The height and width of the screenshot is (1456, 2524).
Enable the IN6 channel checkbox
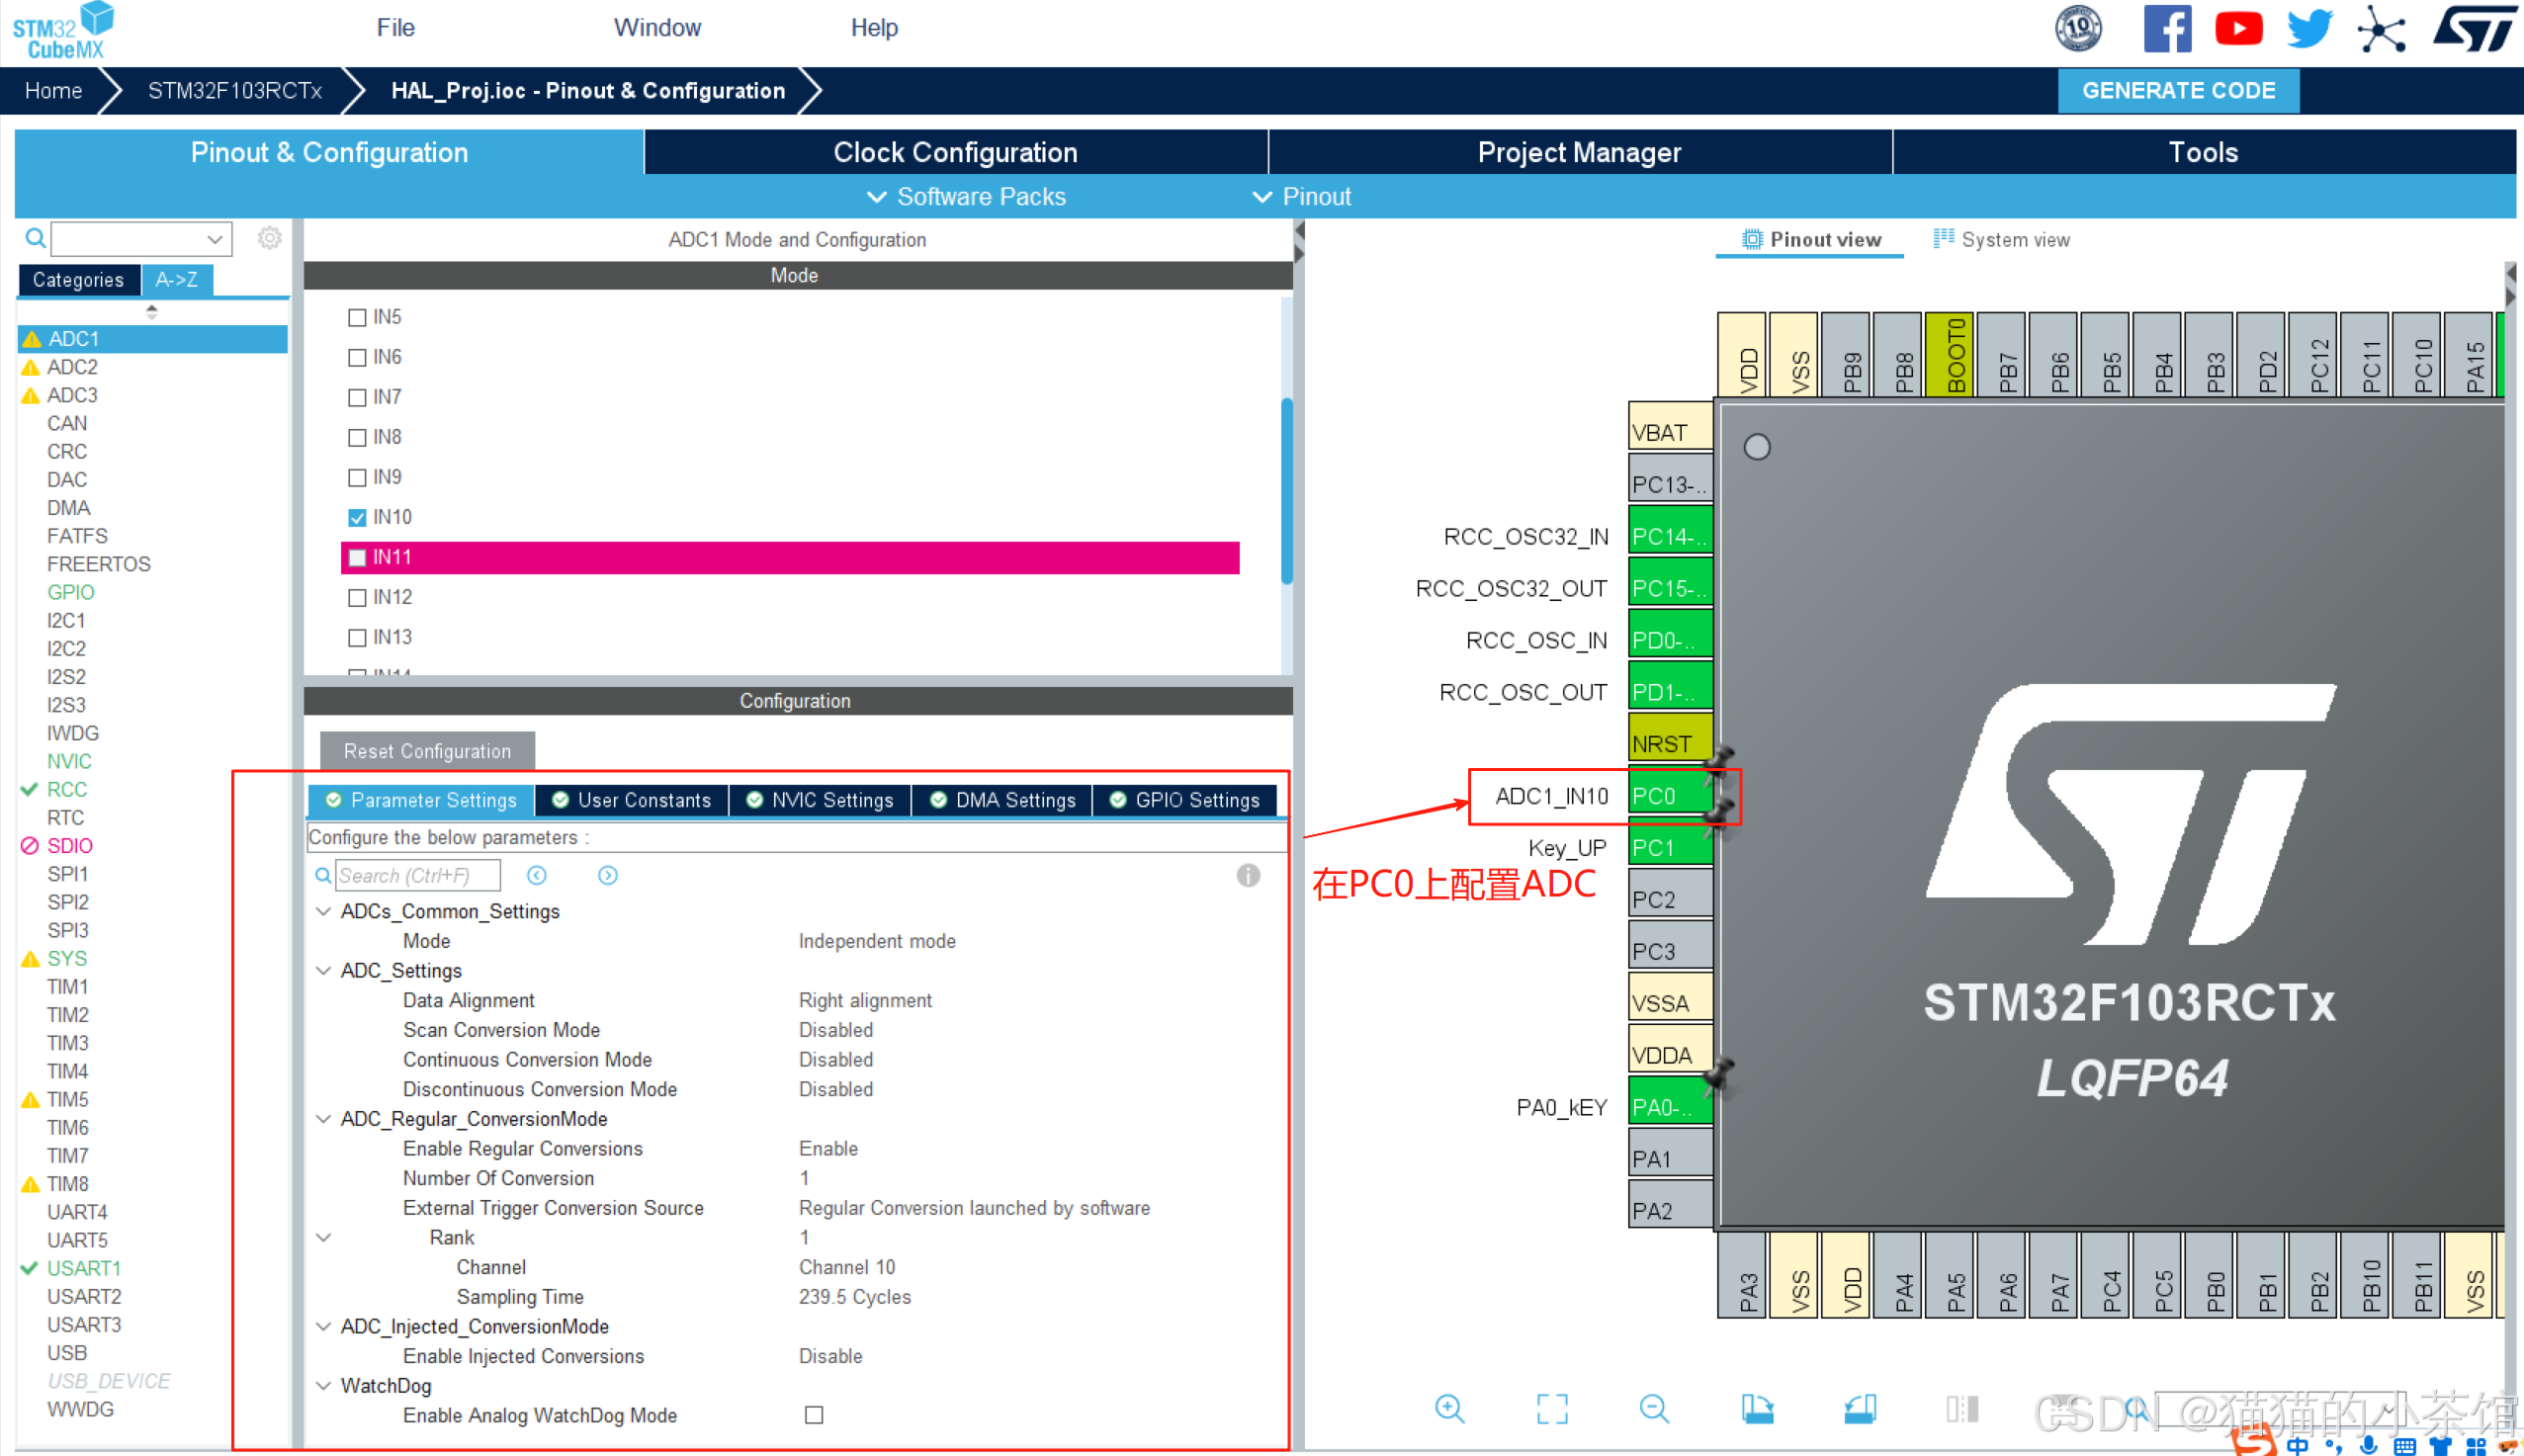click(x=357, y=358)
